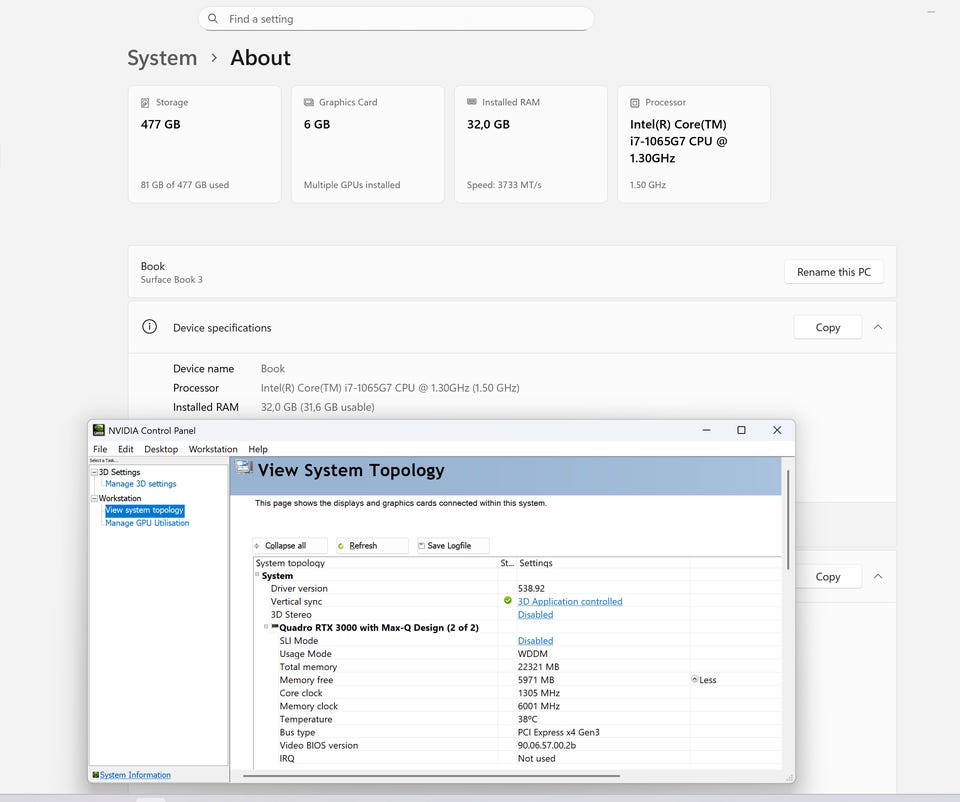Click Bus type value PCI Express x4 Gen3
The height and width of the screenshot is (802, 960).
coord(558,732)
